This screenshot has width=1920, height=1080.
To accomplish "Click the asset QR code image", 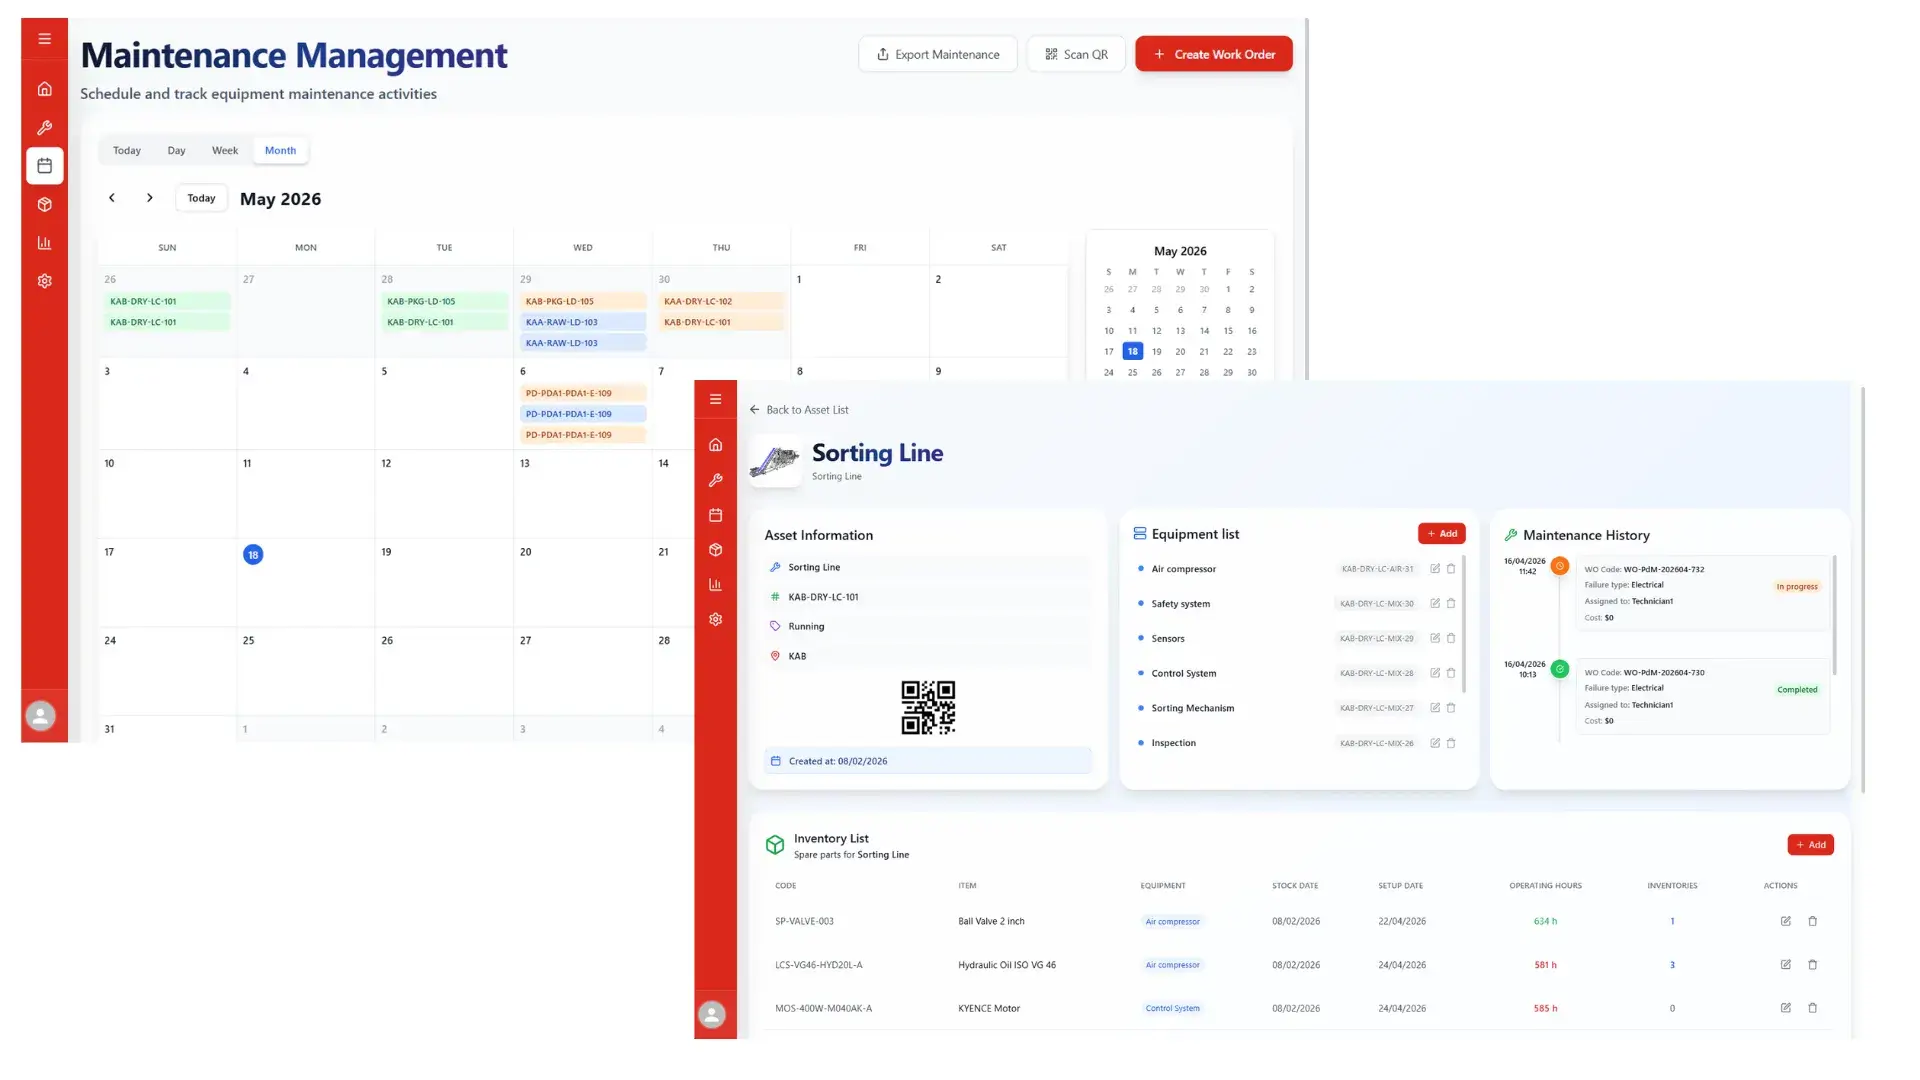I will [928, 708].
